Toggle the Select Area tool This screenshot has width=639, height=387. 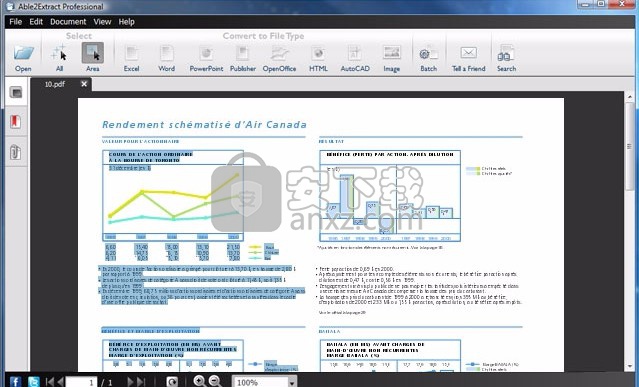93,57
